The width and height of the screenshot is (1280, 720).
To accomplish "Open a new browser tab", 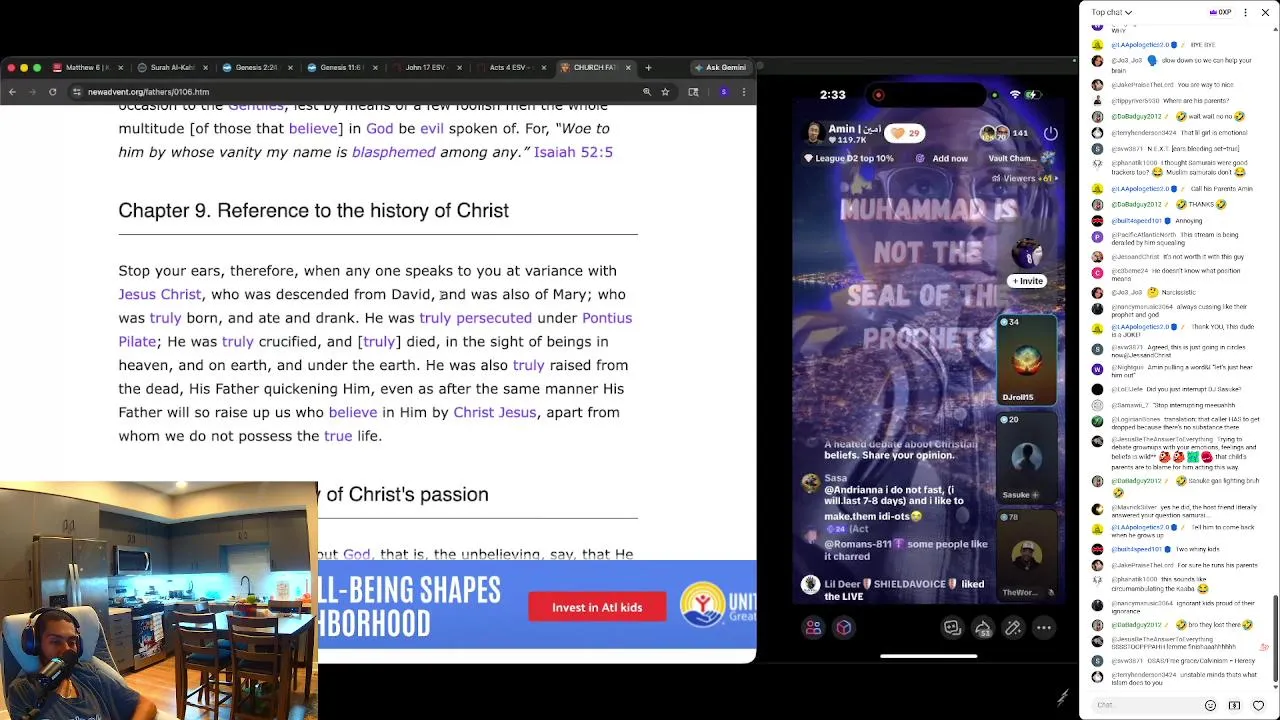I will pos(648,68).
